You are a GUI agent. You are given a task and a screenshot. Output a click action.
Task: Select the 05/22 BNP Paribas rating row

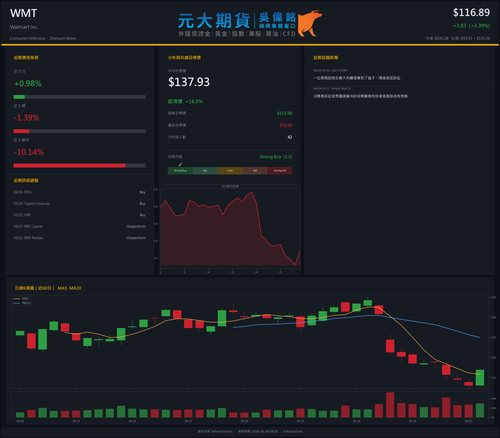click(80, 238)
